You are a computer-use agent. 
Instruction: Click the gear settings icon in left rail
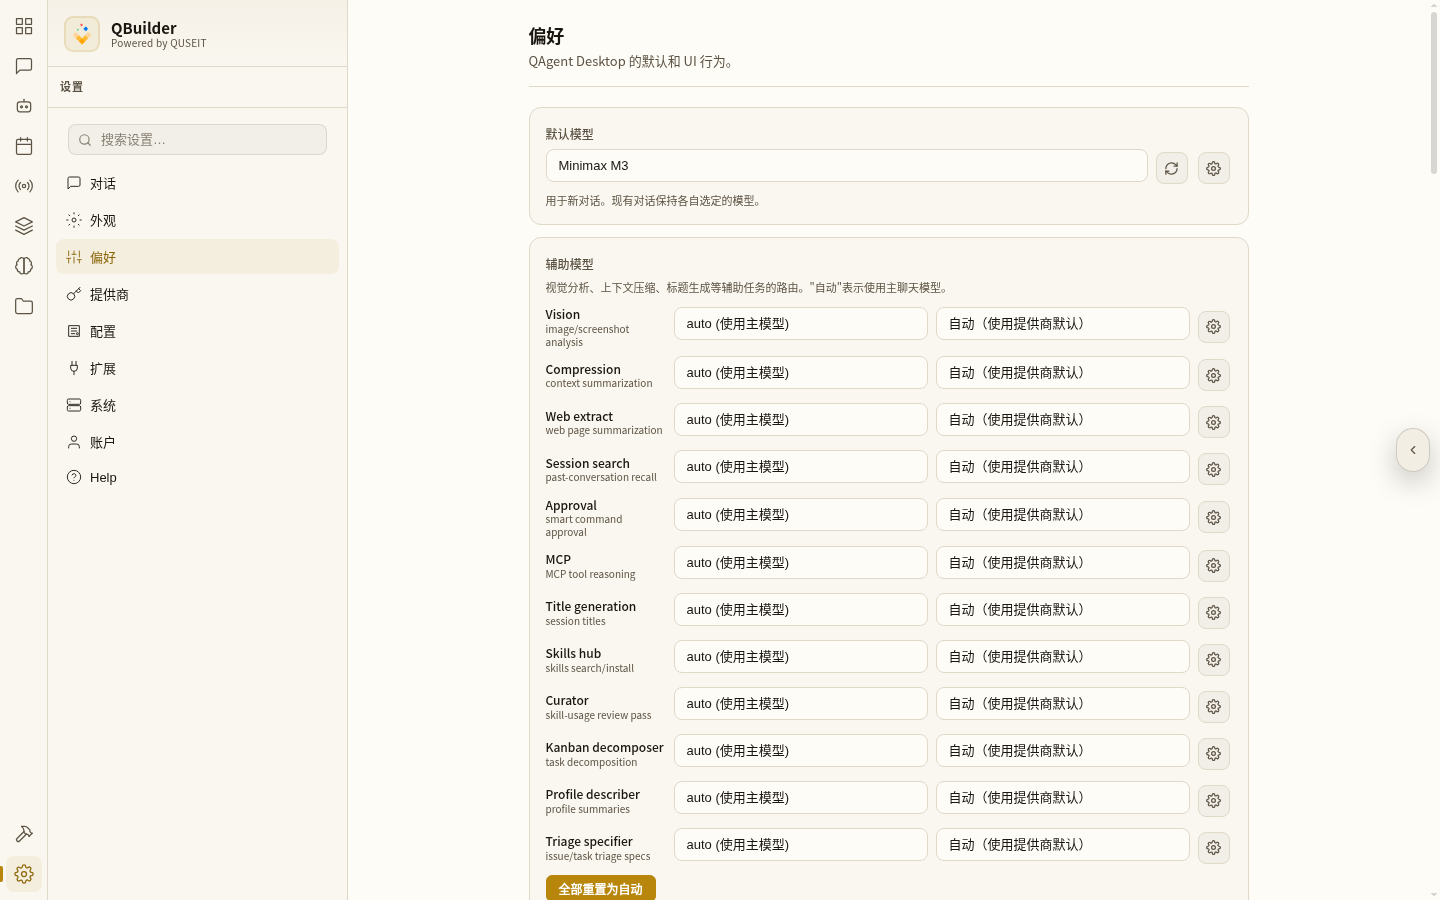(24, 874)
